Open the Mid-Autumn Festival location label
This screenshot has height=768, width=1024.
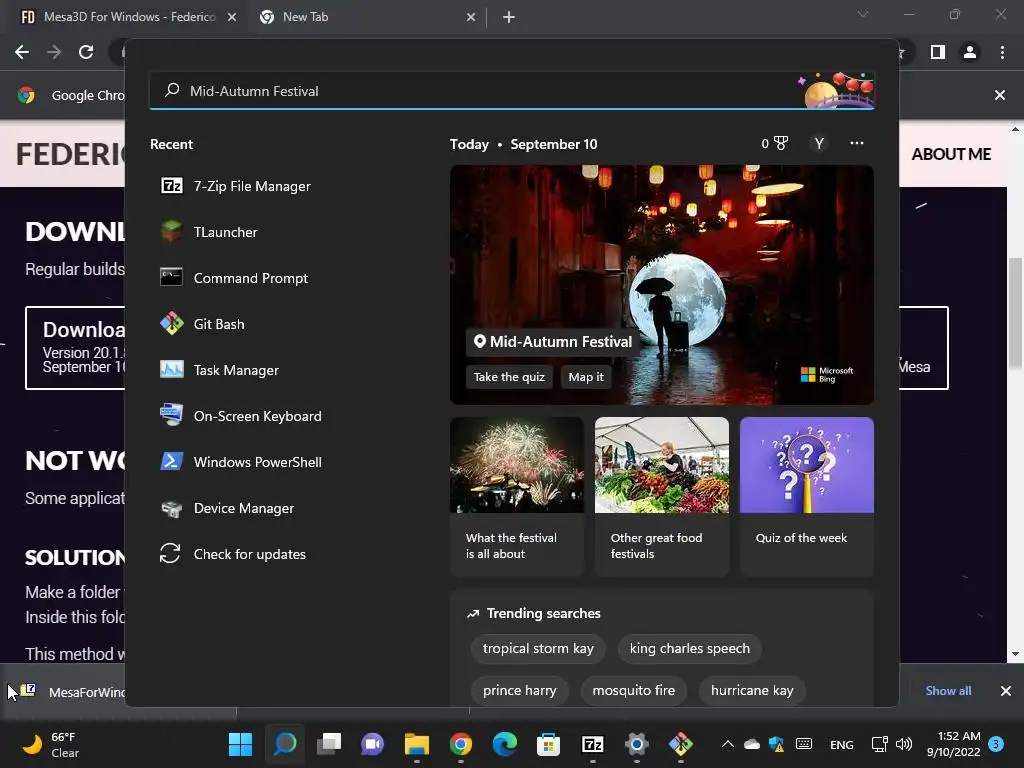pos(552,342)
